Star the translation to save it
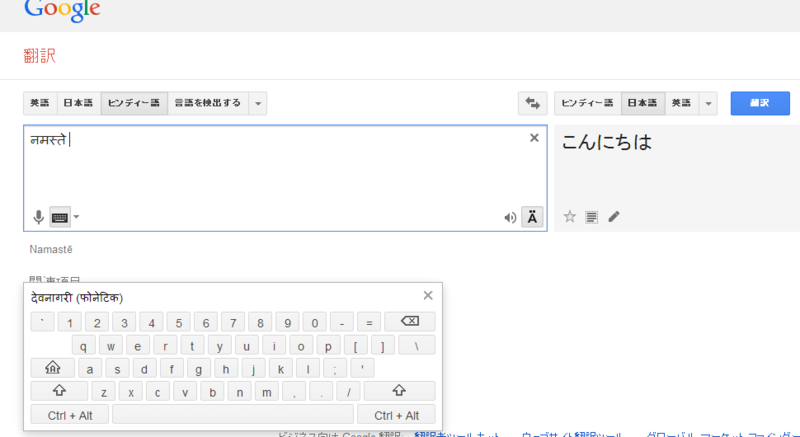The image size is (800, 437). (x=570, y=217)
